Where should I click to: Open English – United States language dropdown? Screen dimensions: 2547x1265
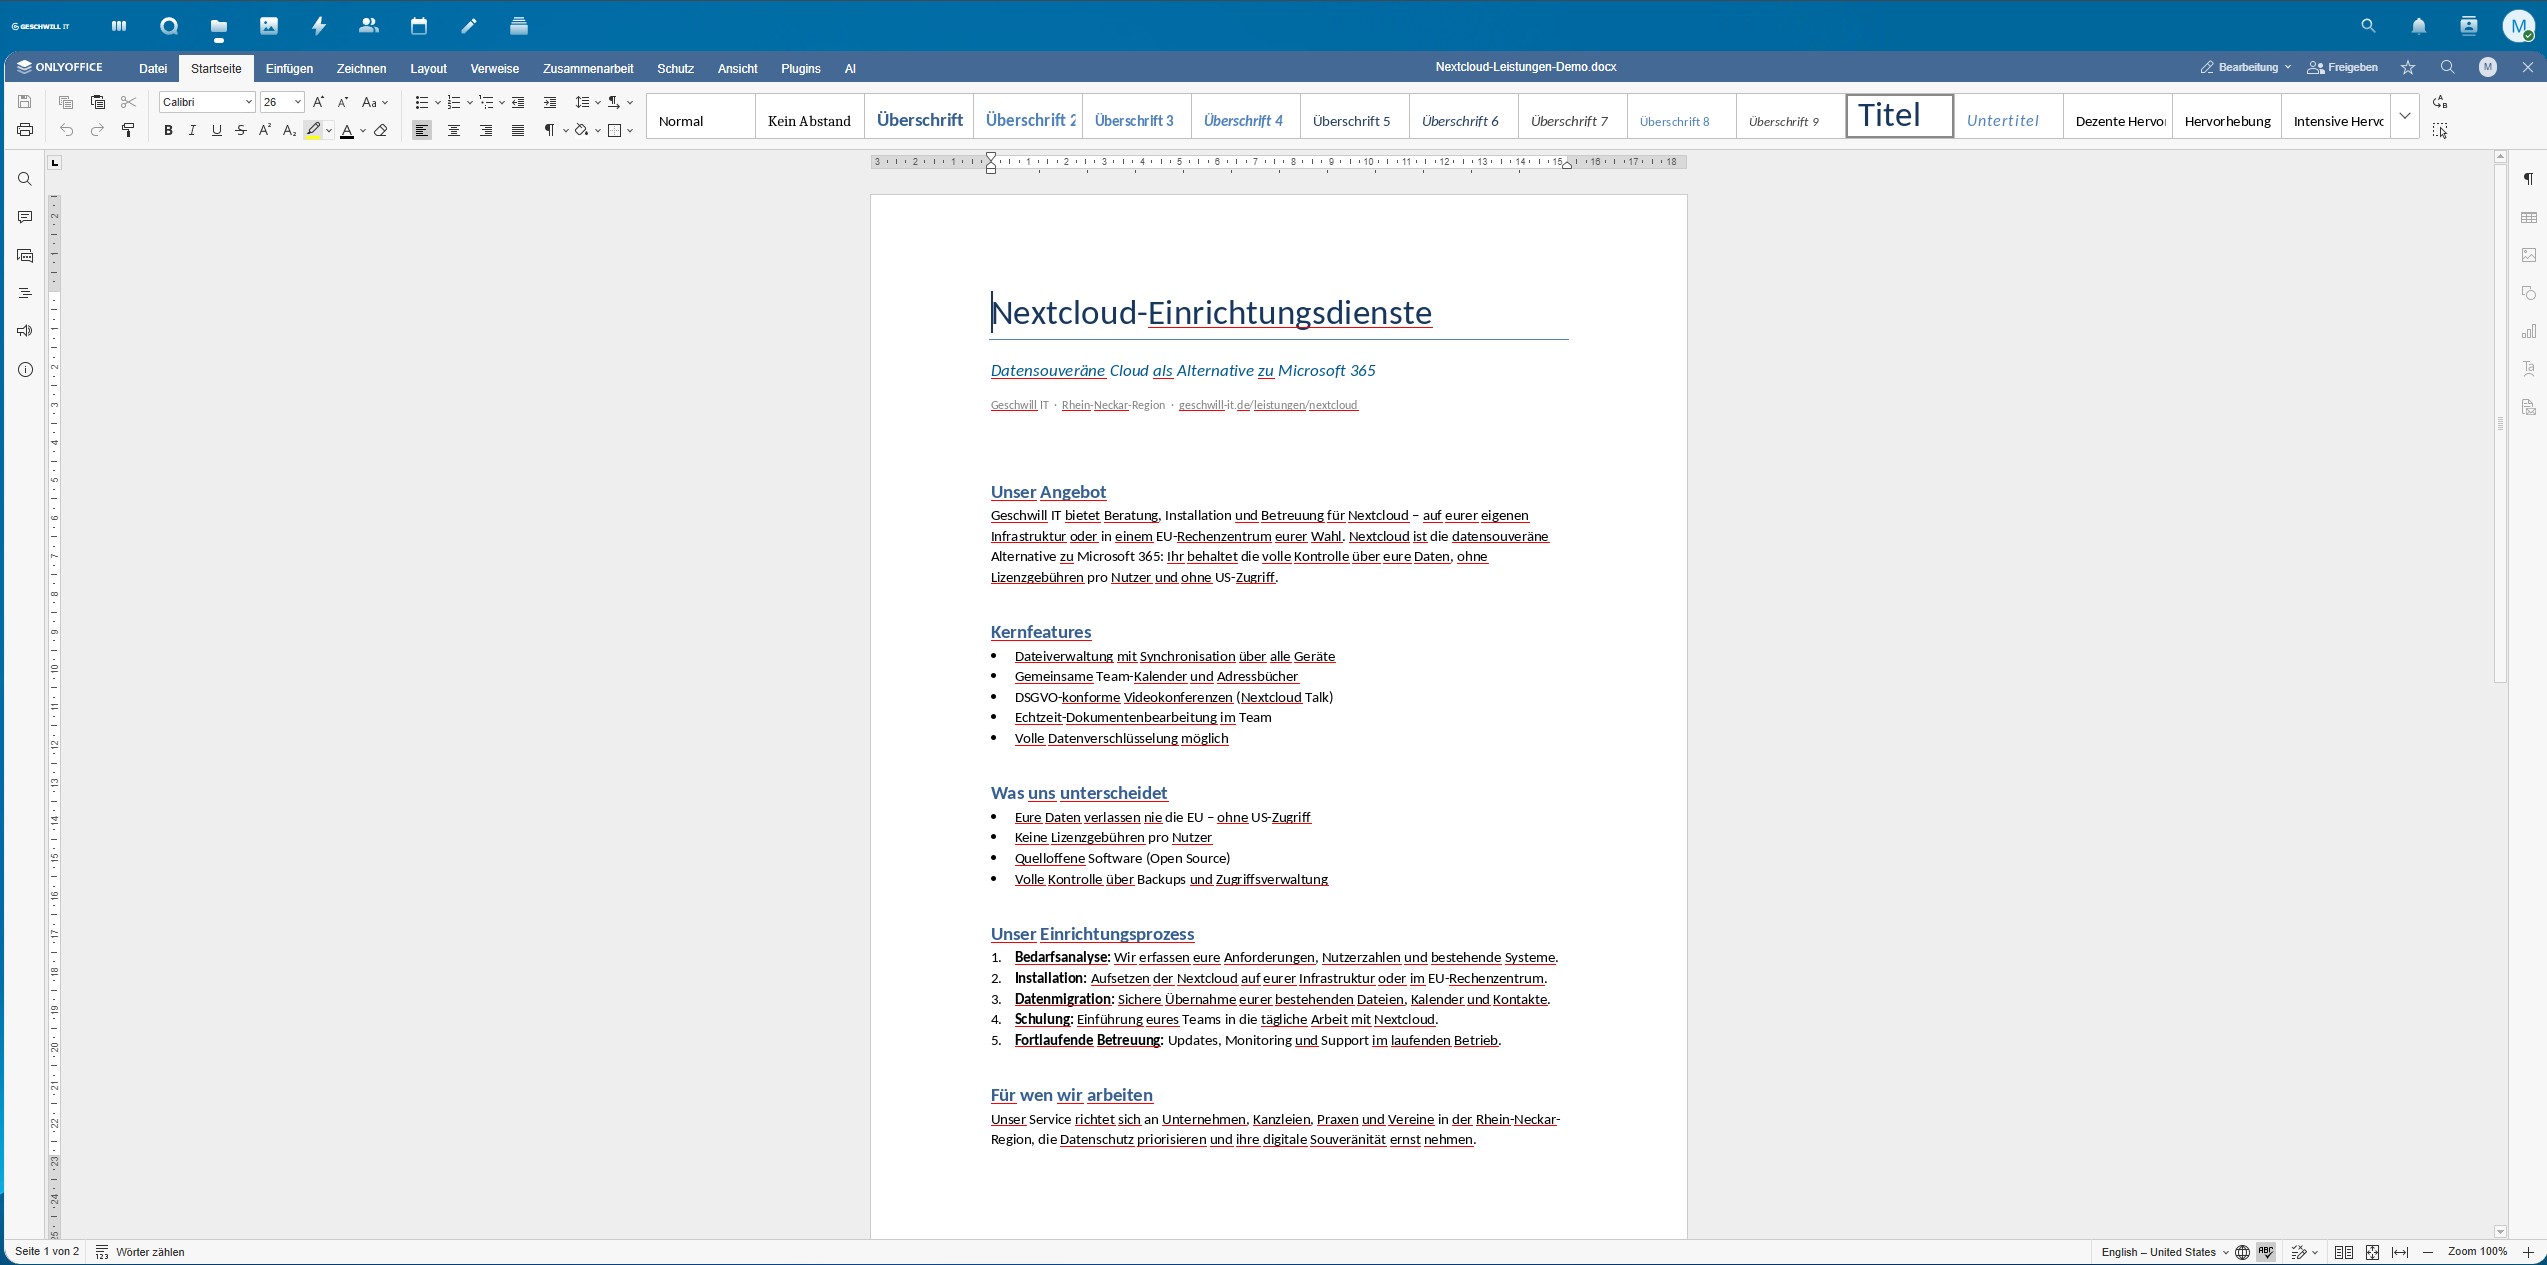[2165, 1252]
